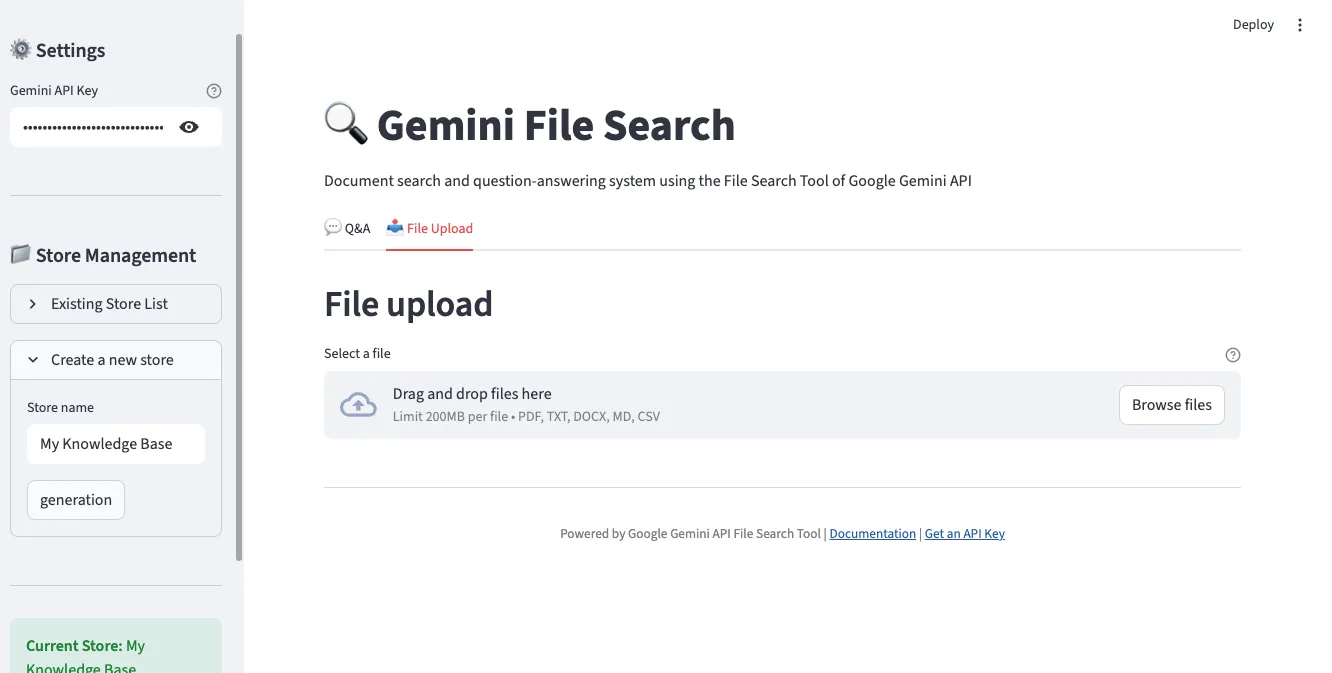
Task: Click the generation button in the sidebar
Action: click(75, 499)
